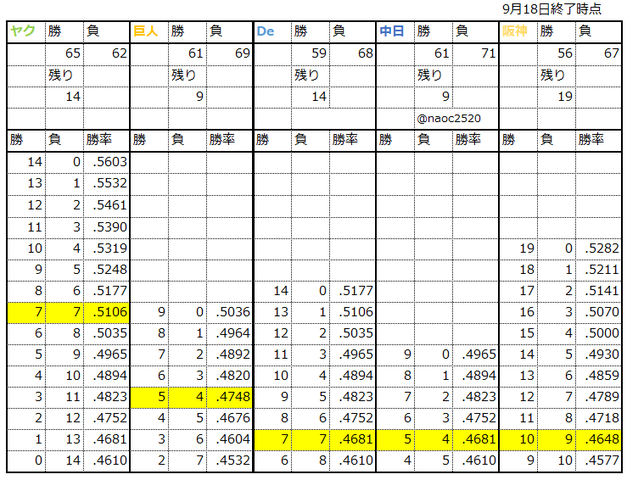Select the orange 巨人 team header cell
Screen dimensions: 627x480
[x=149, y=31]
